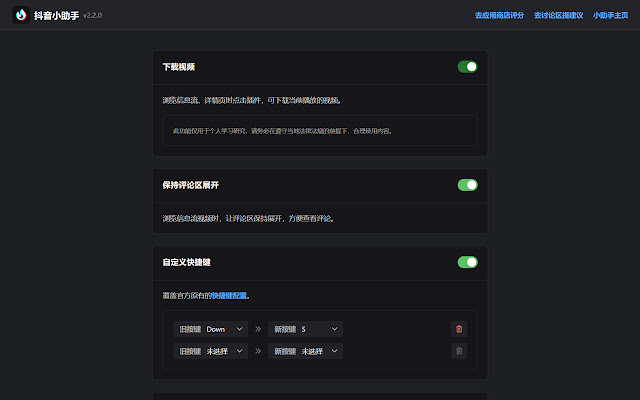Click the 抖音小助手 title text
Image resolution: width=640 pixels, height=400 pixels.
(56, 16)
